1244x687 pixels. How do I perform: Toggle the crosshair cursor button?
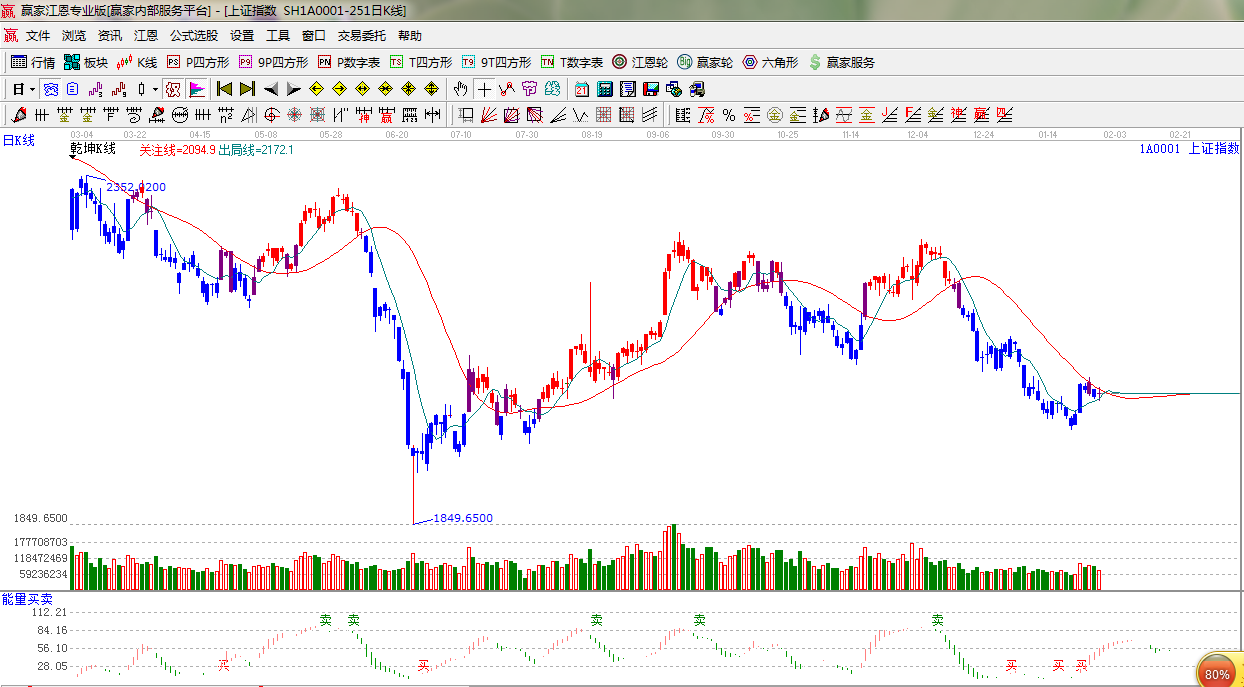click(x=484, y=89)
